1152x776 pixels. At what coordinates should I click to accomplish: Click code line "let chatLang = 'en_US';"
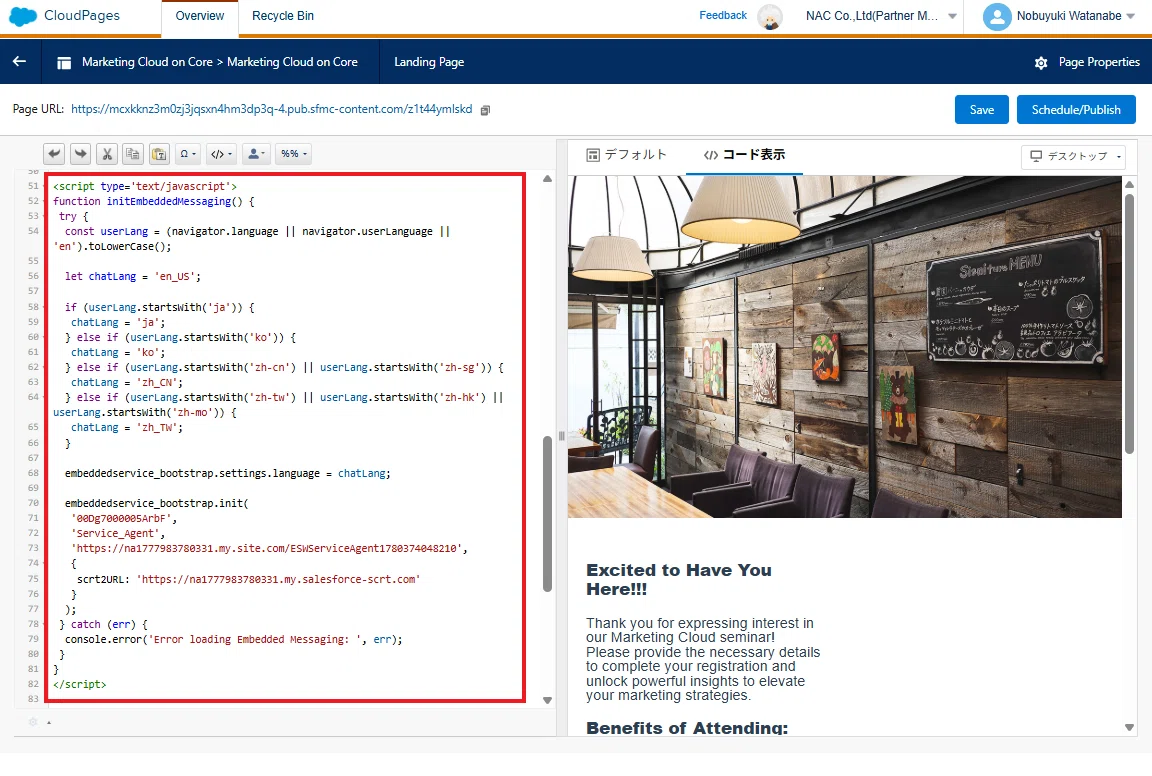(x=132, y=276)
